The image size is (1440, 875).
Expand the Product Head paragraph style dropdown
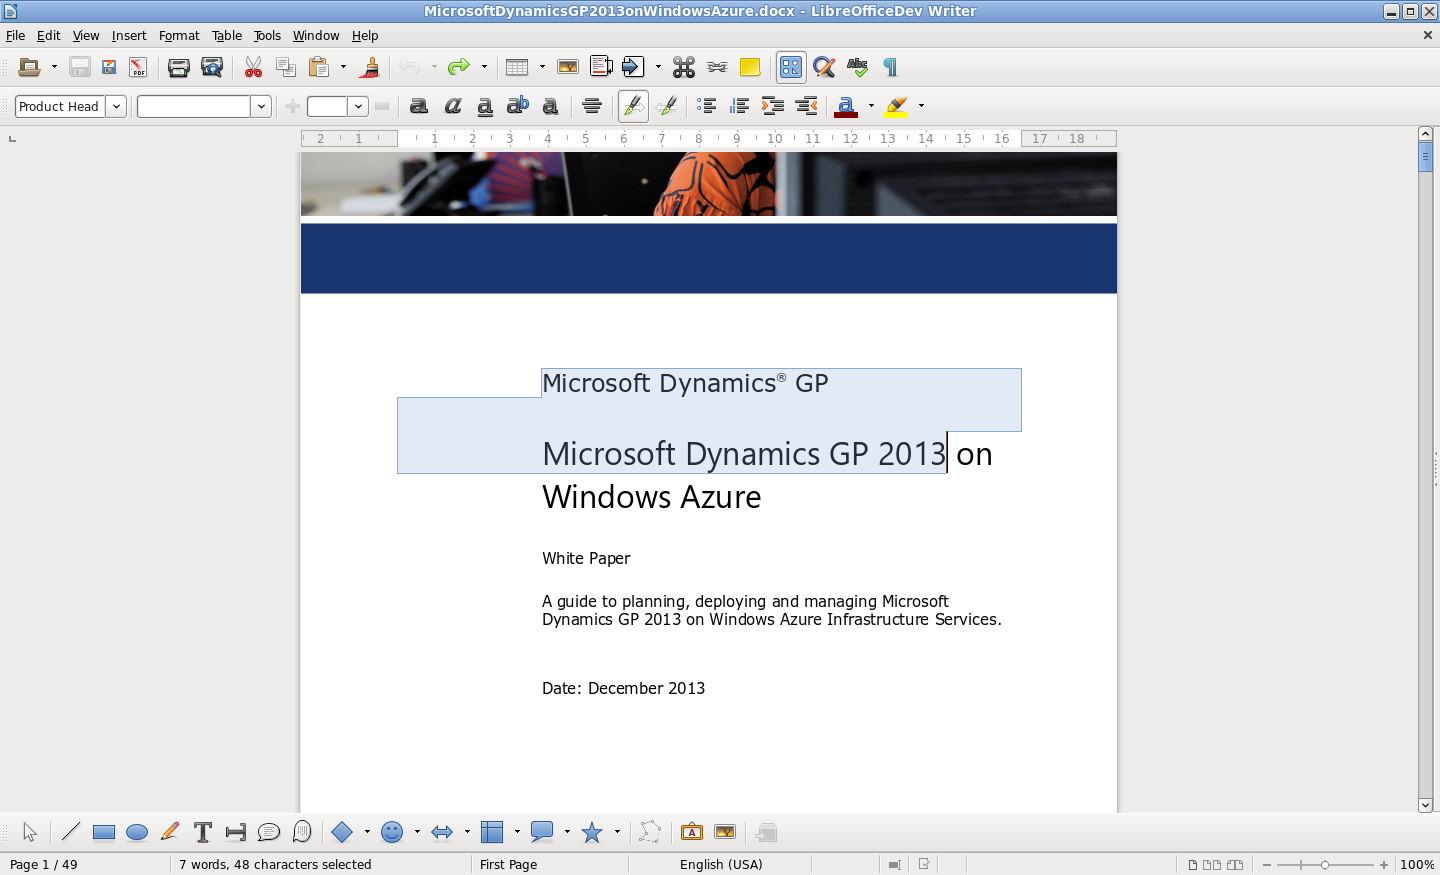pyautogui.click(x=116, y=106)
